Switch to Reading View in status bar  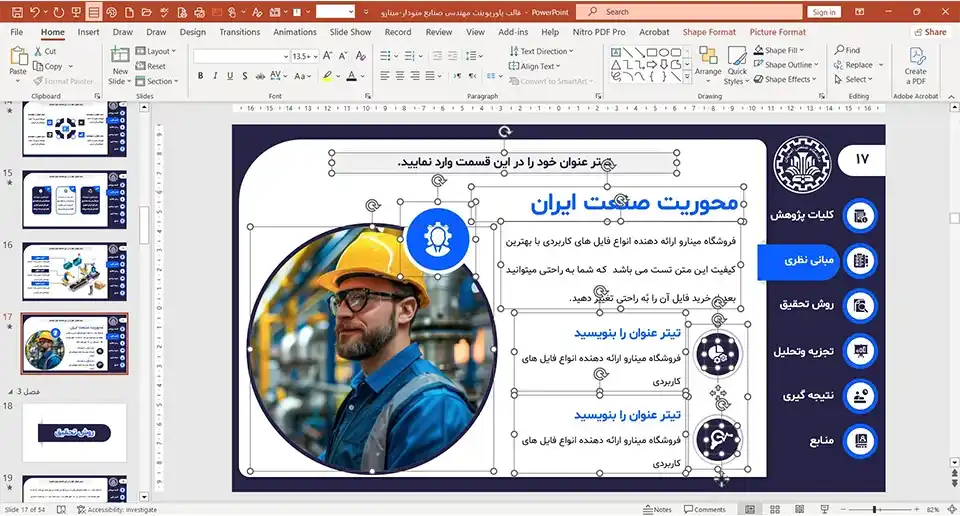point(800,509)
